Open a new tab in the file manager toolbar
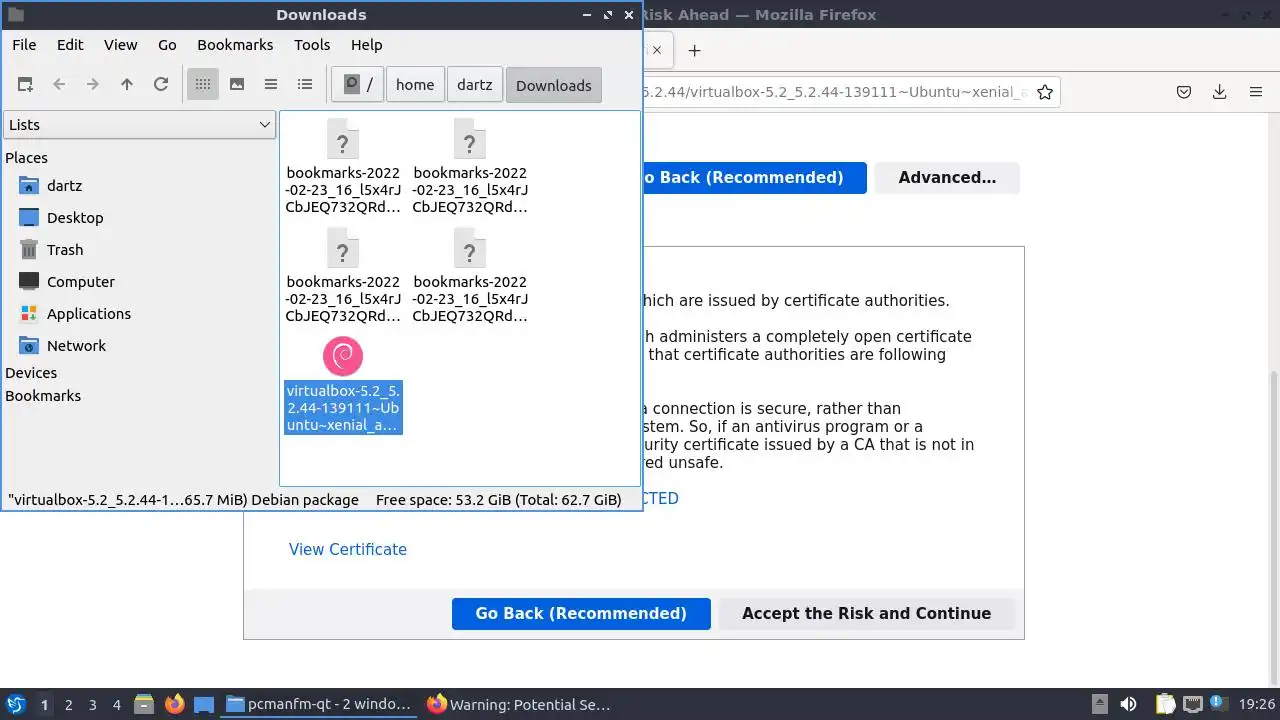Viewport: 1280px width, 720px height. (25, 85)
